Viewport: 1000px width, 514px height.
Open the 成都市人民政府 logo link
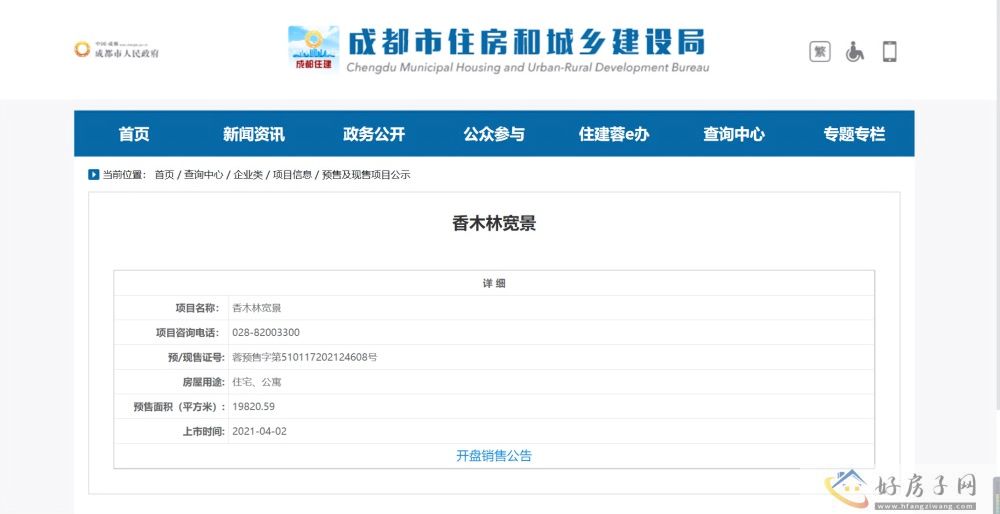click(x=116, y=50)
